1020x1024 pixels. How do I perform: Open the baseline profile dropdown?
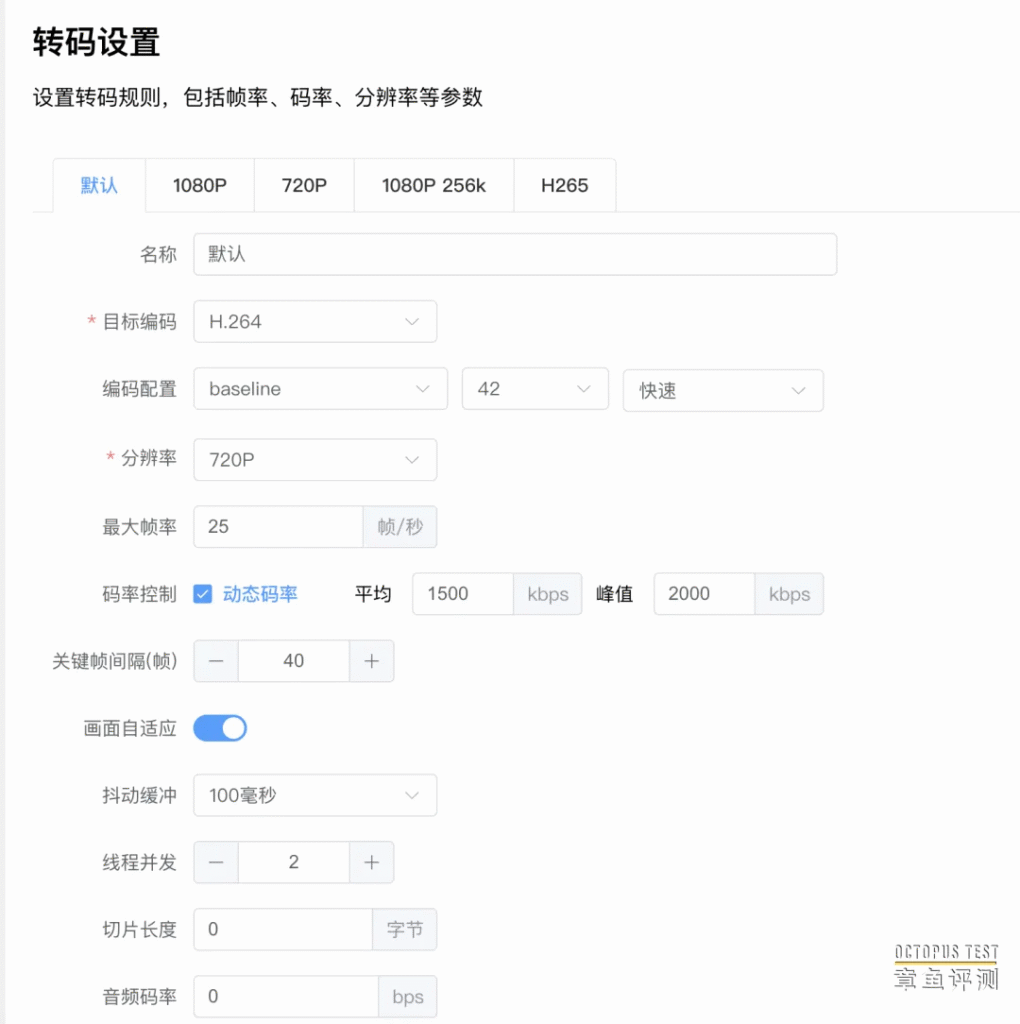tap(321, 389)
